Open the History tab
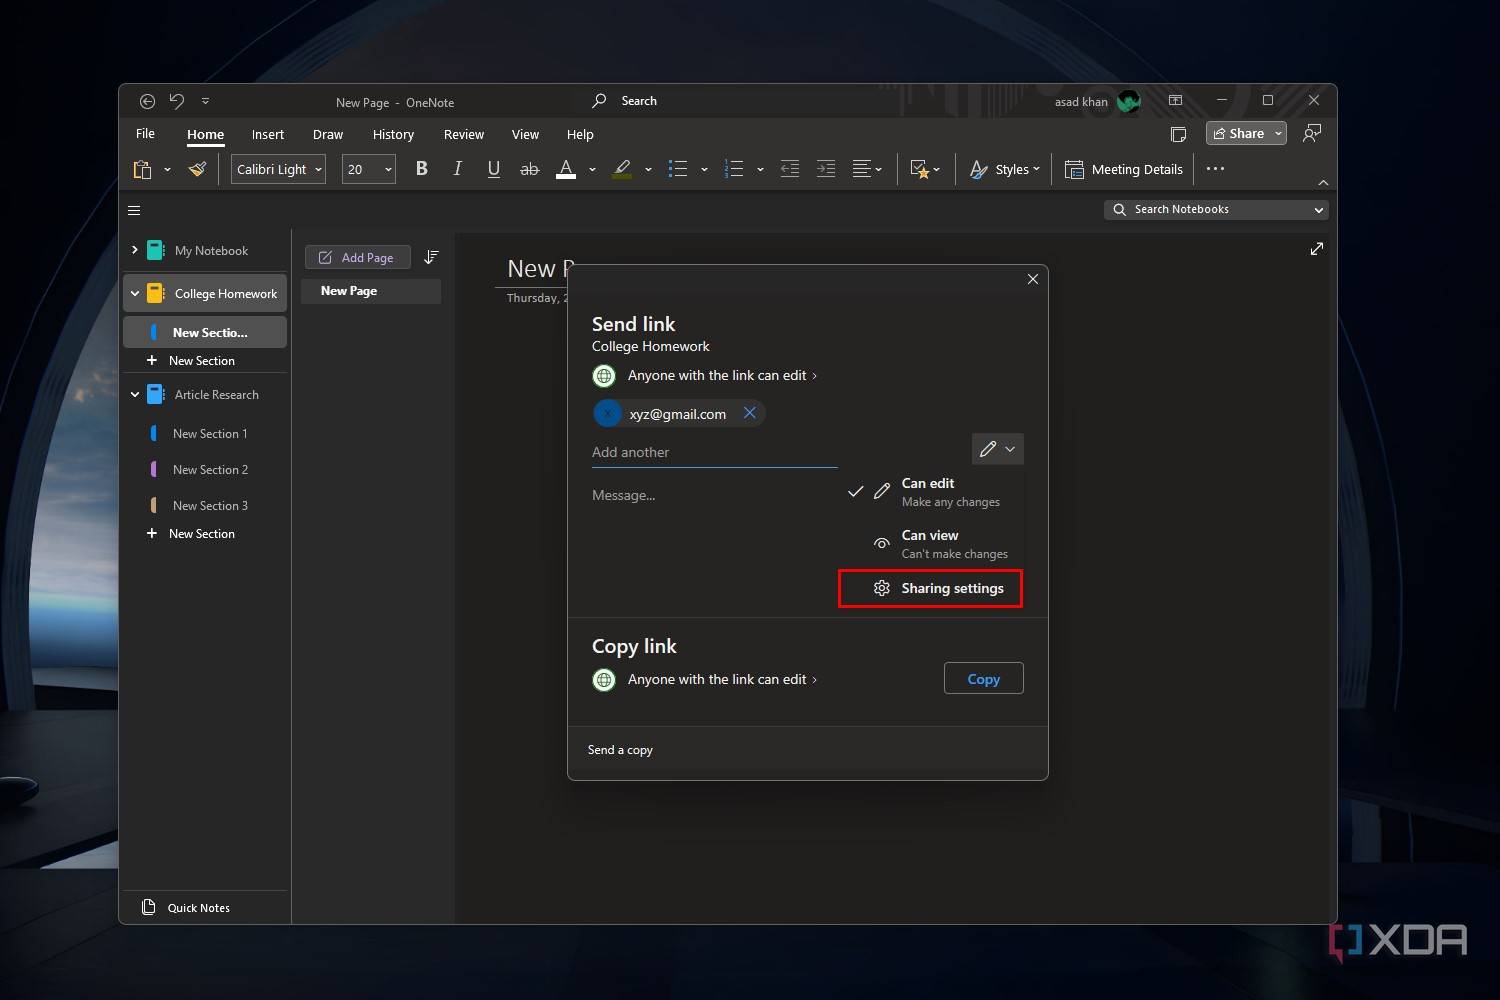 [x=393, y=134]
